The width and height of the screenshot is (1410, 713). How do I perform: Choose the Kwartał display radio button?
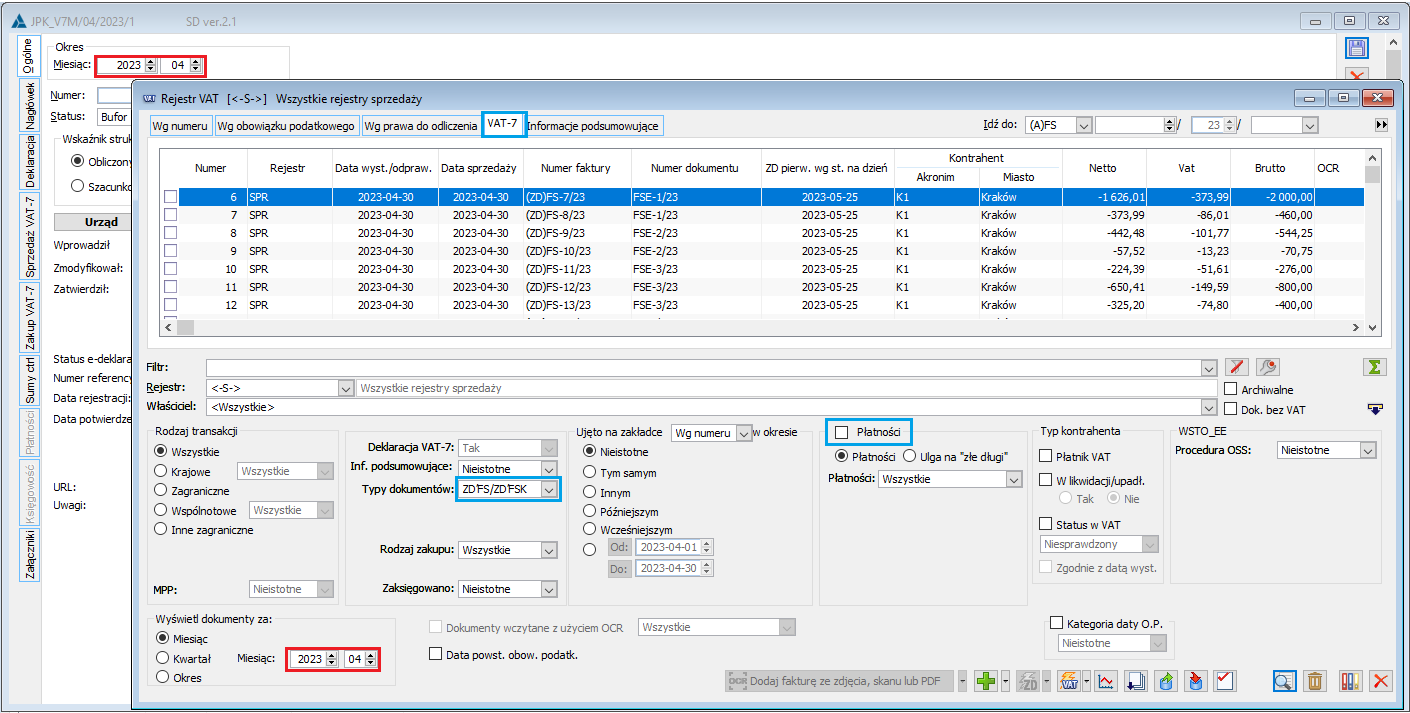pos(163,658)
